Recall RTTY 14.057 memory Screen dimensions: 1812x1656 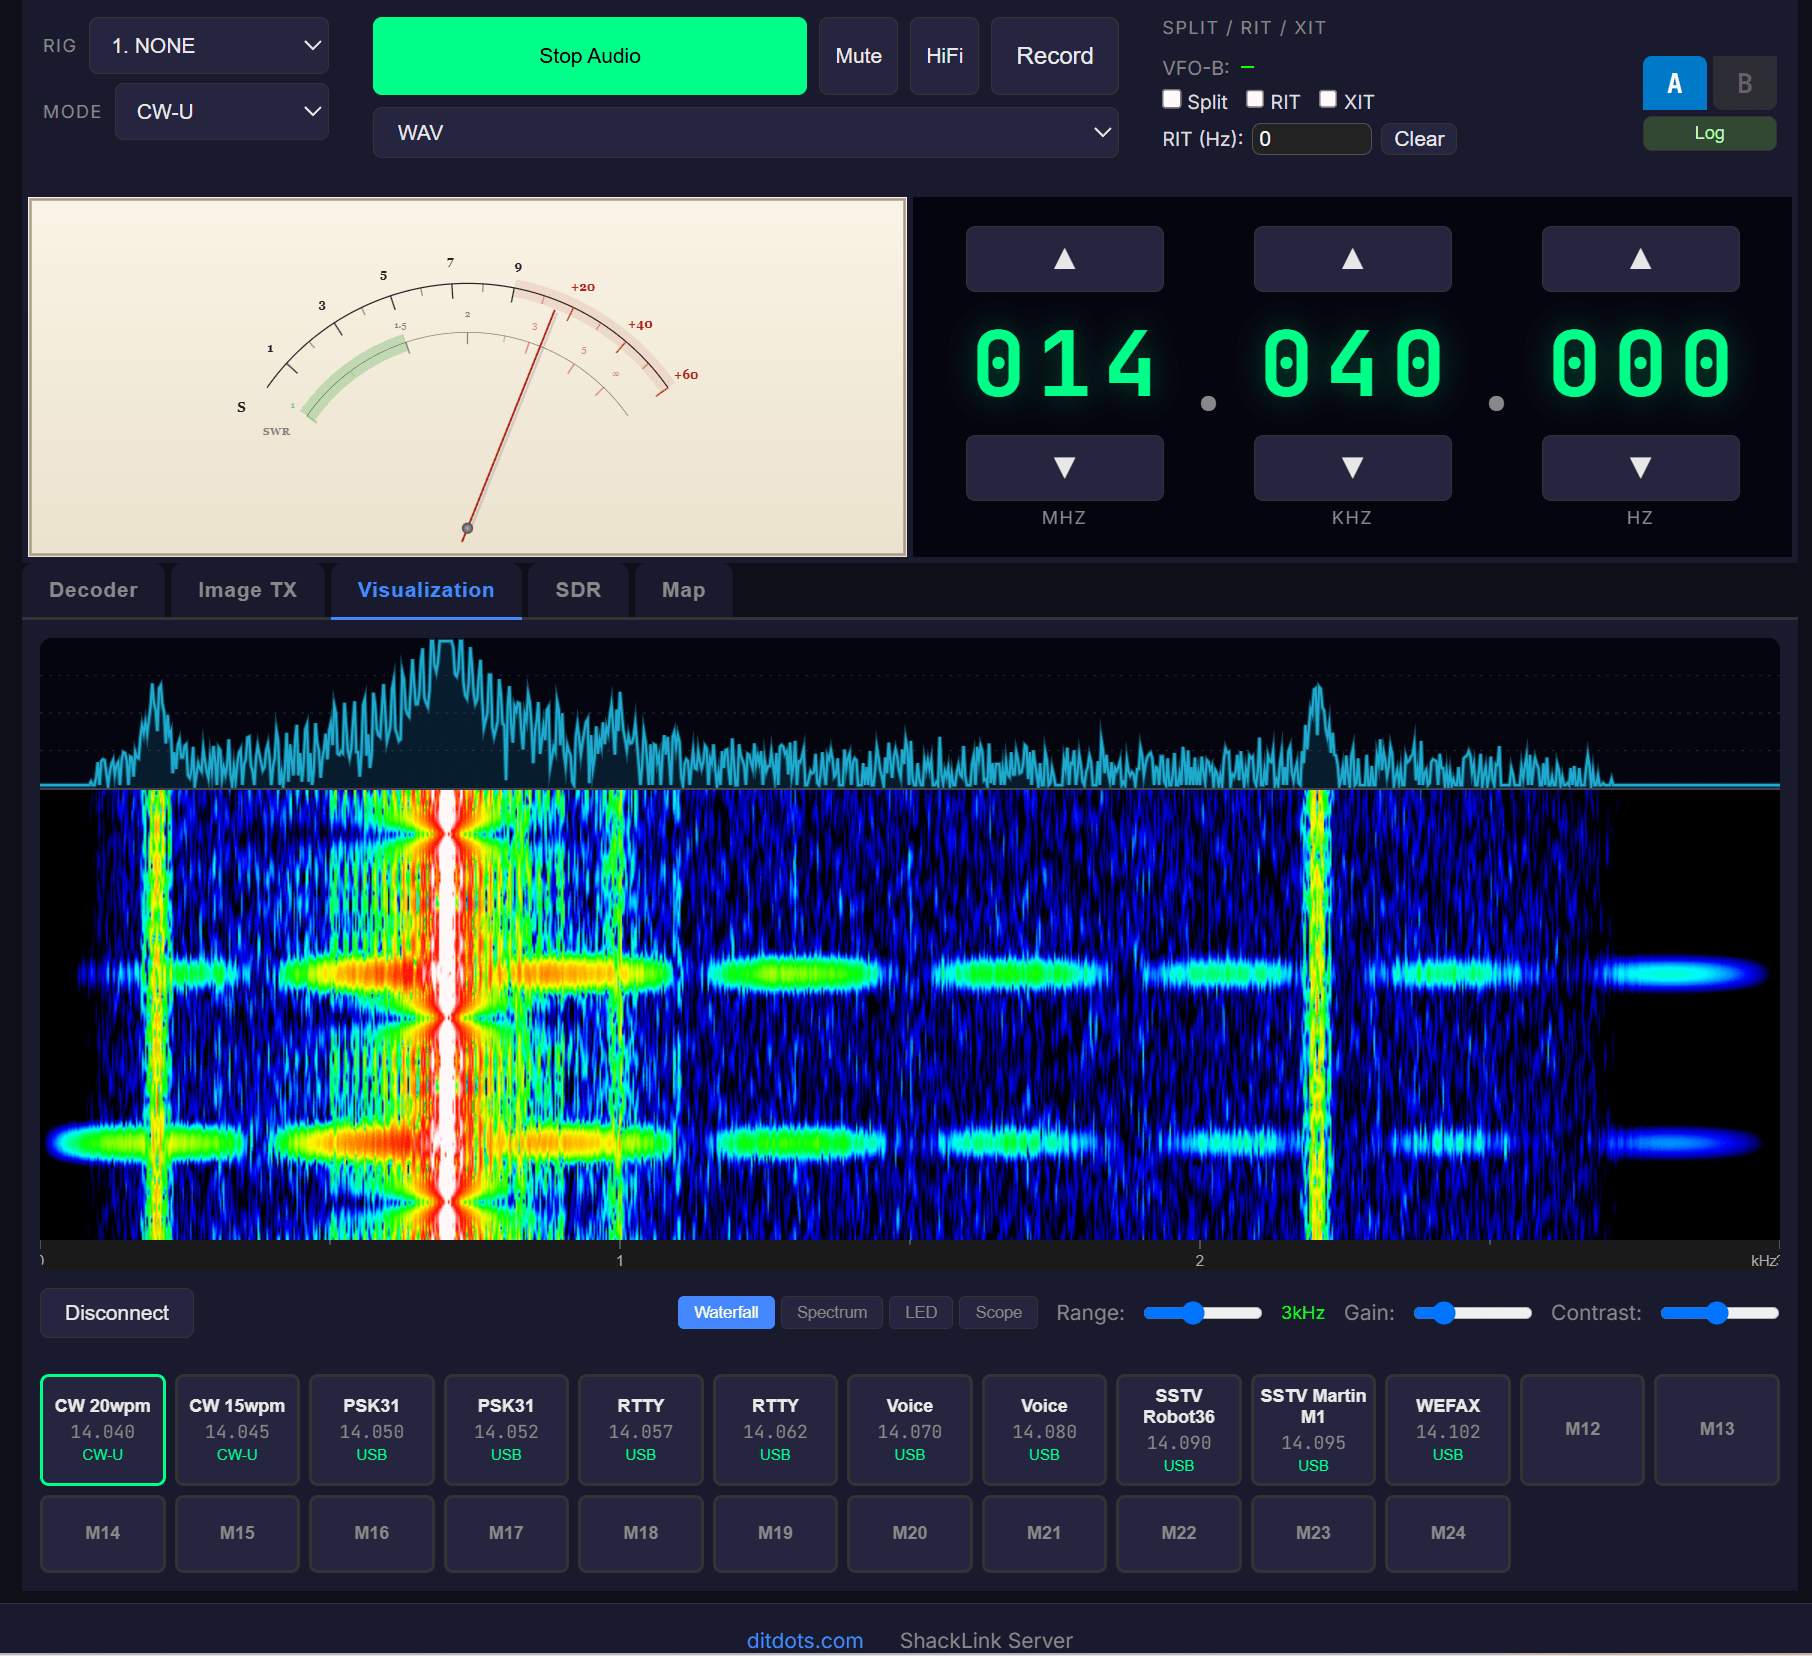[640, 1429]
